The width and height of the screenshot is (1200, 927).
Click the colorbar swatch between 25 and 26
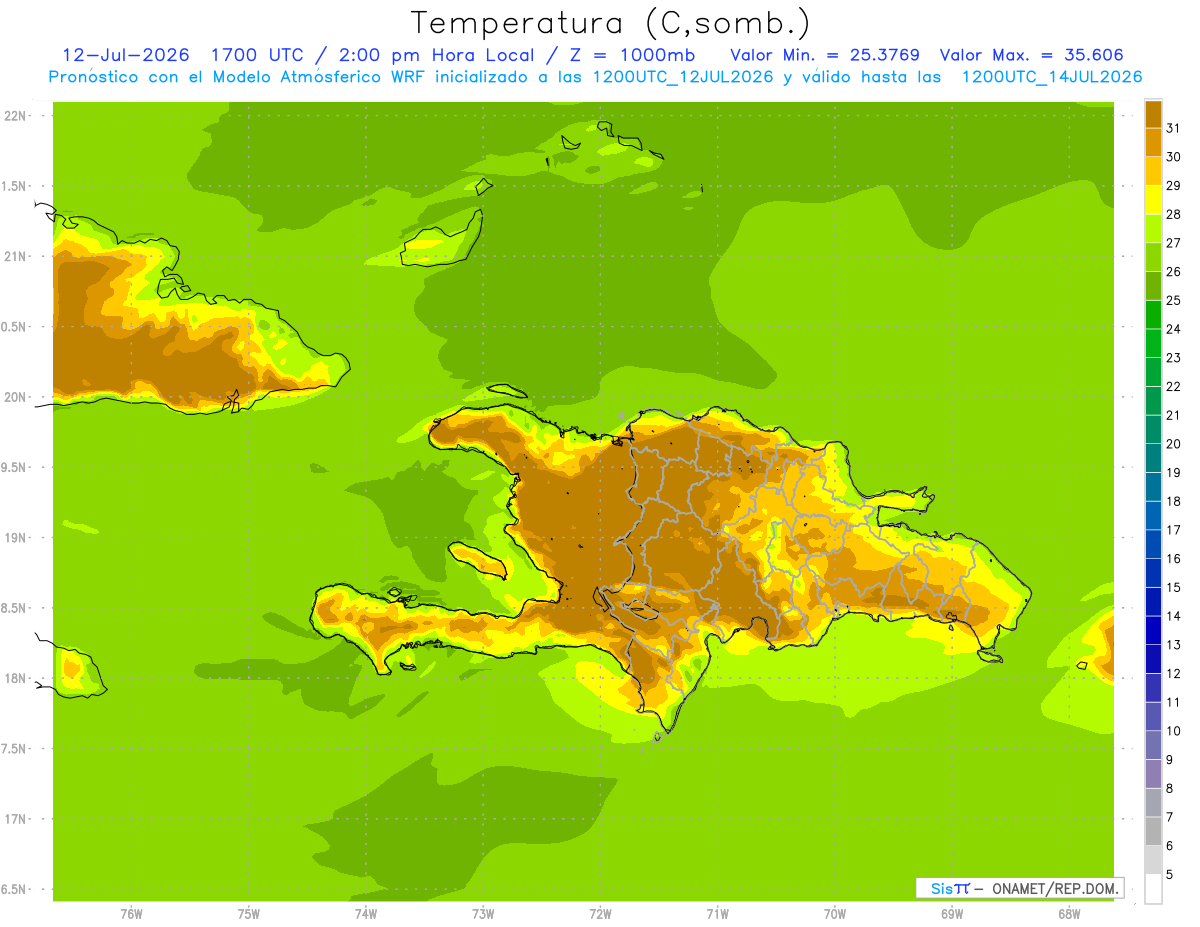coord(1153,286)
